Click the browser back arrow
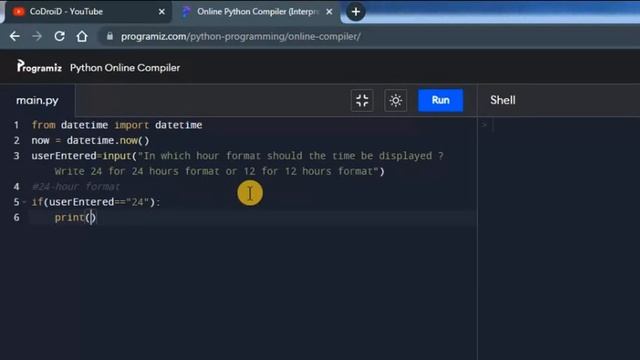The width and height of the screenshot is (640, 360). click(15, 36)
